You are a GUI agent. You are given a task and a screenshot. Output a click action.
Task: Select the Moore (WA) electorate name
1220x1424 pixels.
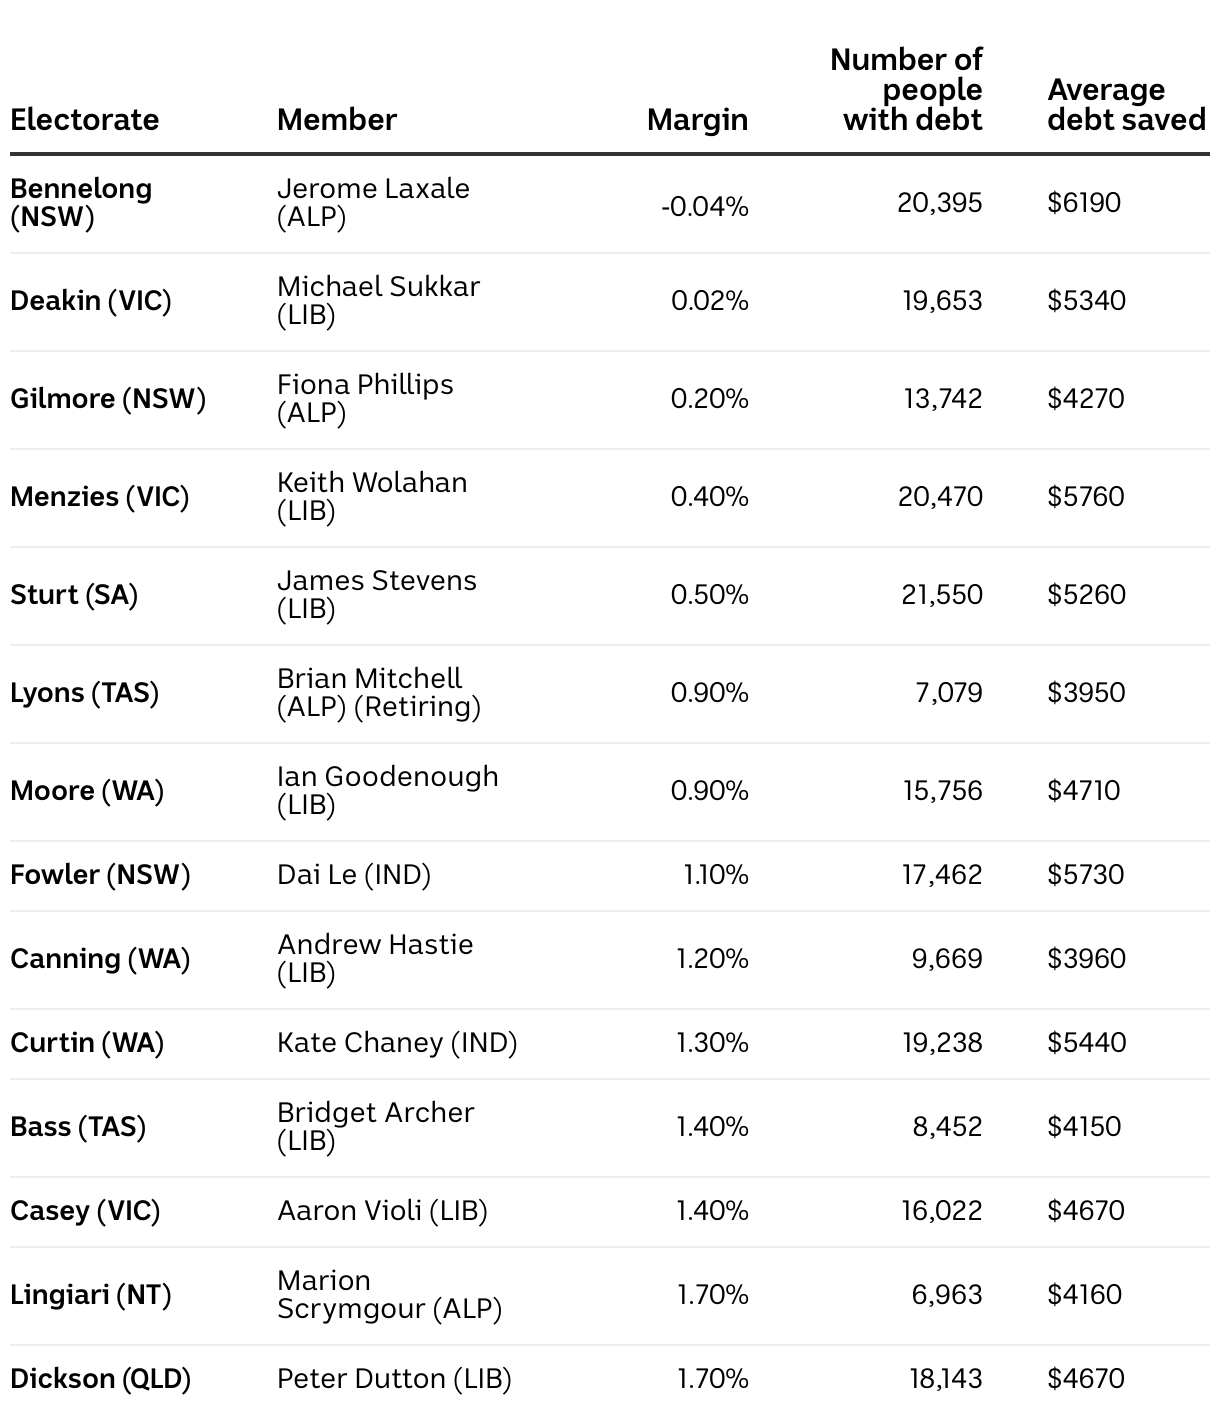87,791
